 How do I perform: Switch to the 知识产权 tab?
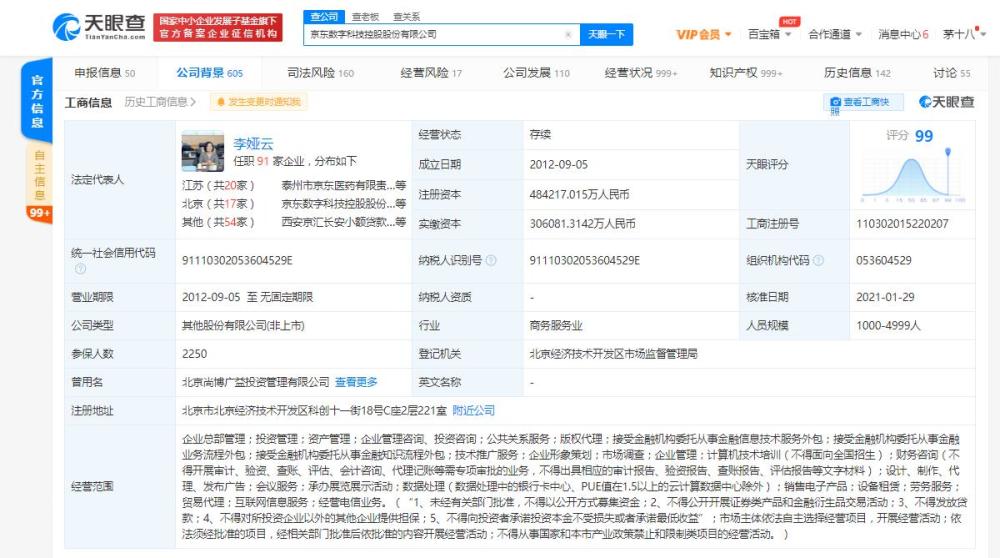pyautogui.click(x=746, y=73)
